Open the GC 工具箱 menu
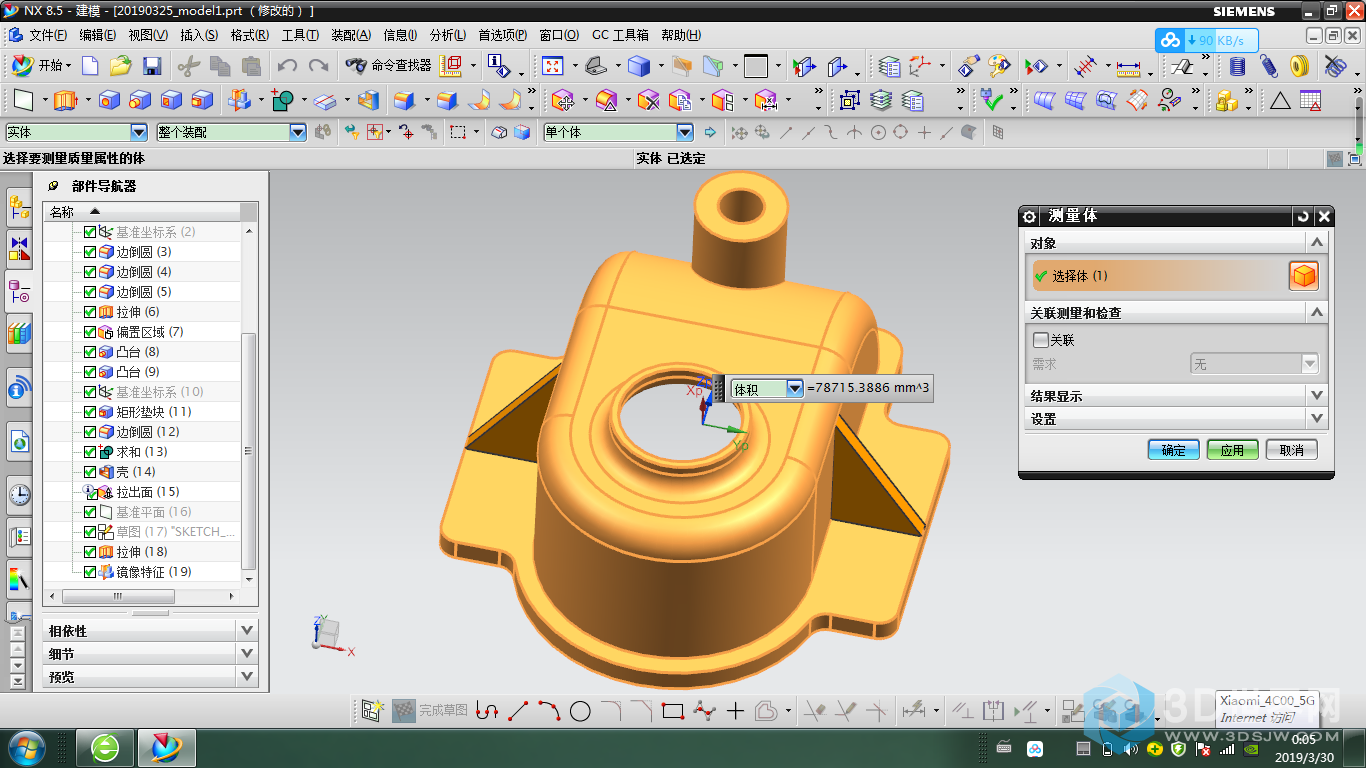The width and height of the screenshot is (1366, 768). (620, 35)
